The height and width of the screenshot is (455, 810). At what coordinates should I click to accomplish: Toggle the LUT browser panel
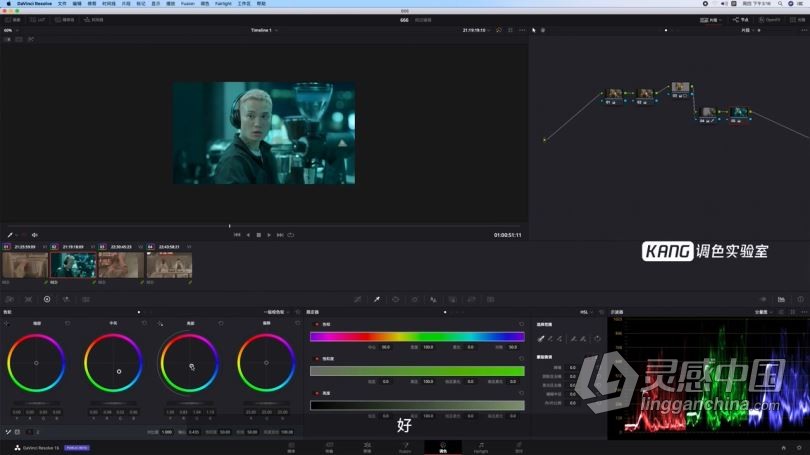[37, 20]
